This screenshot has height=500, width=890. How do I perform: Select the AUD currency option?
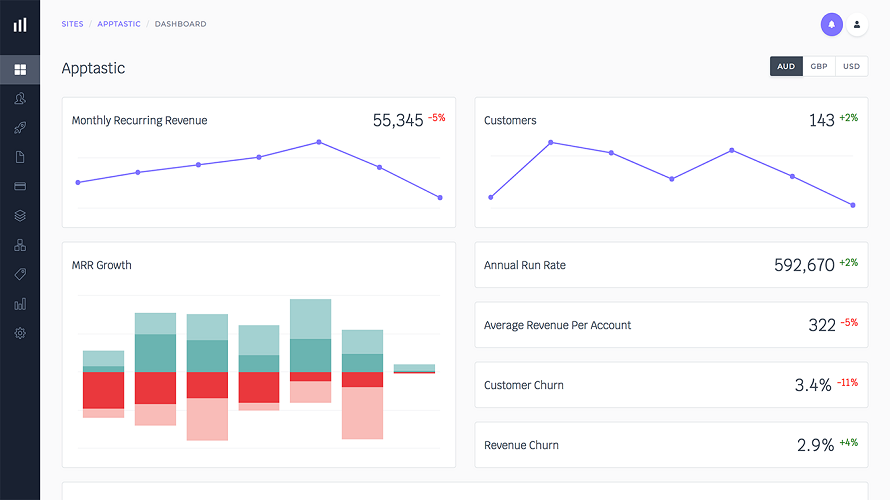(786, 66)
